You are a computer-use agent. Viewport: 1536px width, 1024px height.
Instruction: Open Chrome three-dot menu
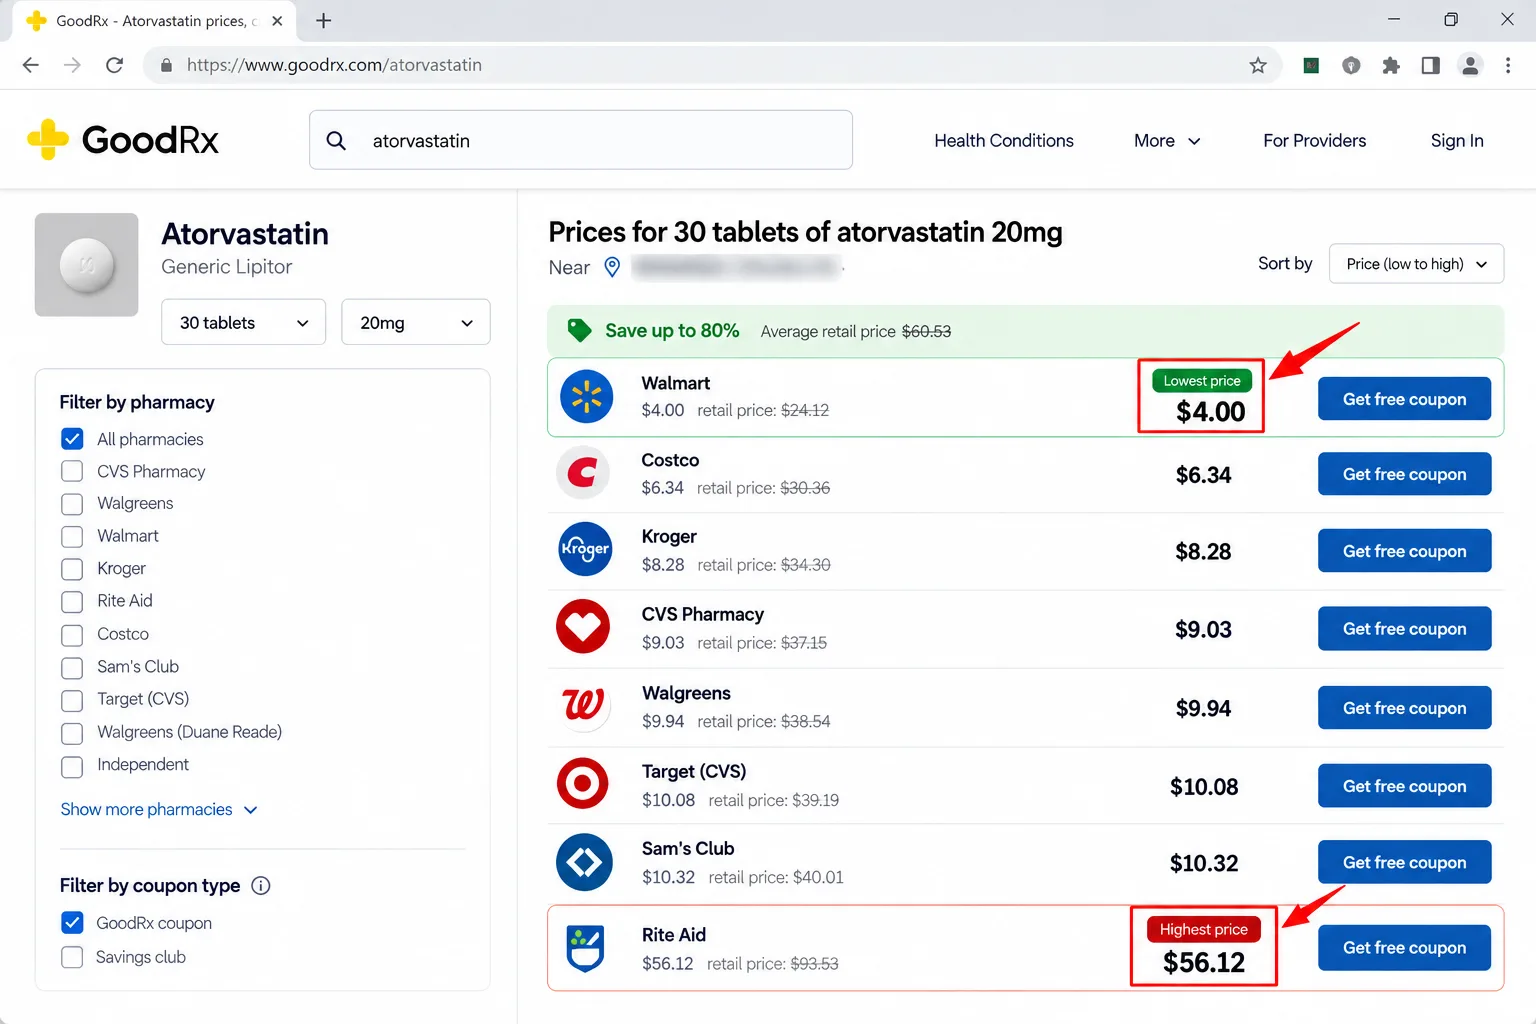point(1508,65)
